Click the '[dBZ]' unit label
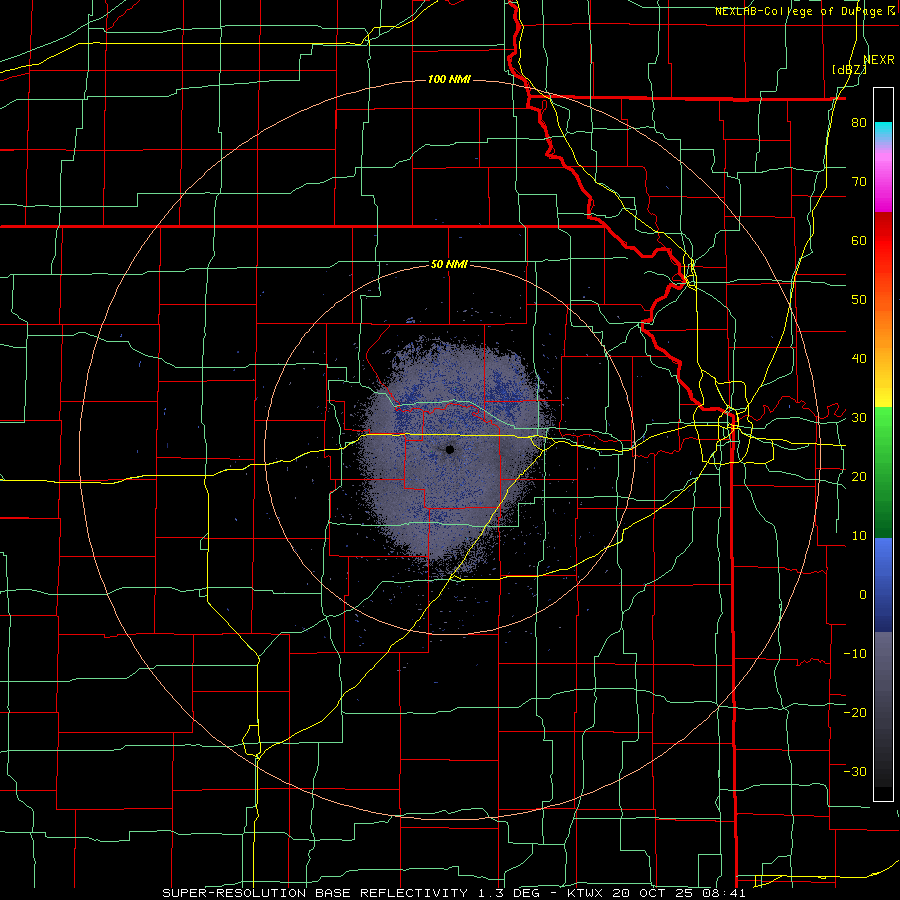The height and width of the screenshot is (900, 900). pyautogui.click(x=849, y=69)
